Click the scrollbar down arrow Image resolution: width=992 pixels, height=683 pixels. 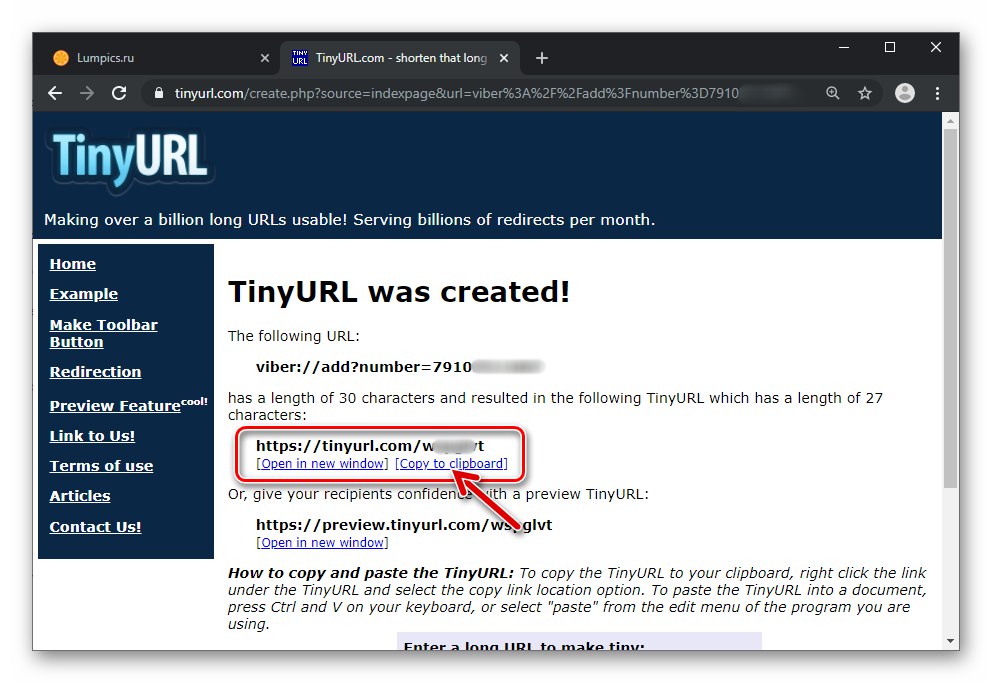coord(950,641)
